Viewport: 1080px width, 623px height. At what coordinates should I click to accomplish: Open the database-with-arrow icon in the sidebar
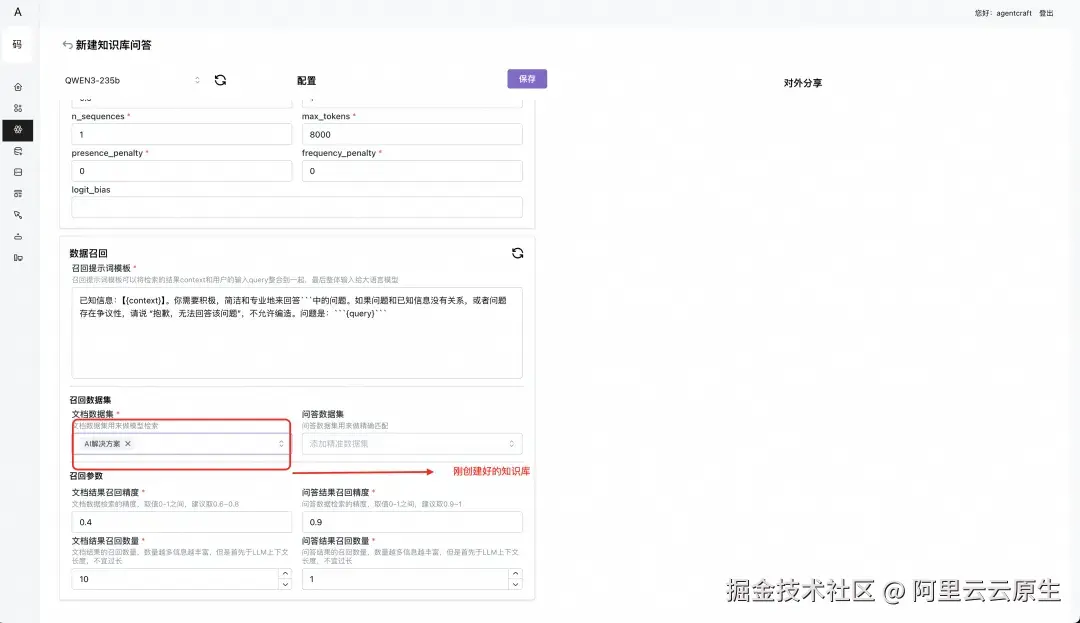pos(18,151)
